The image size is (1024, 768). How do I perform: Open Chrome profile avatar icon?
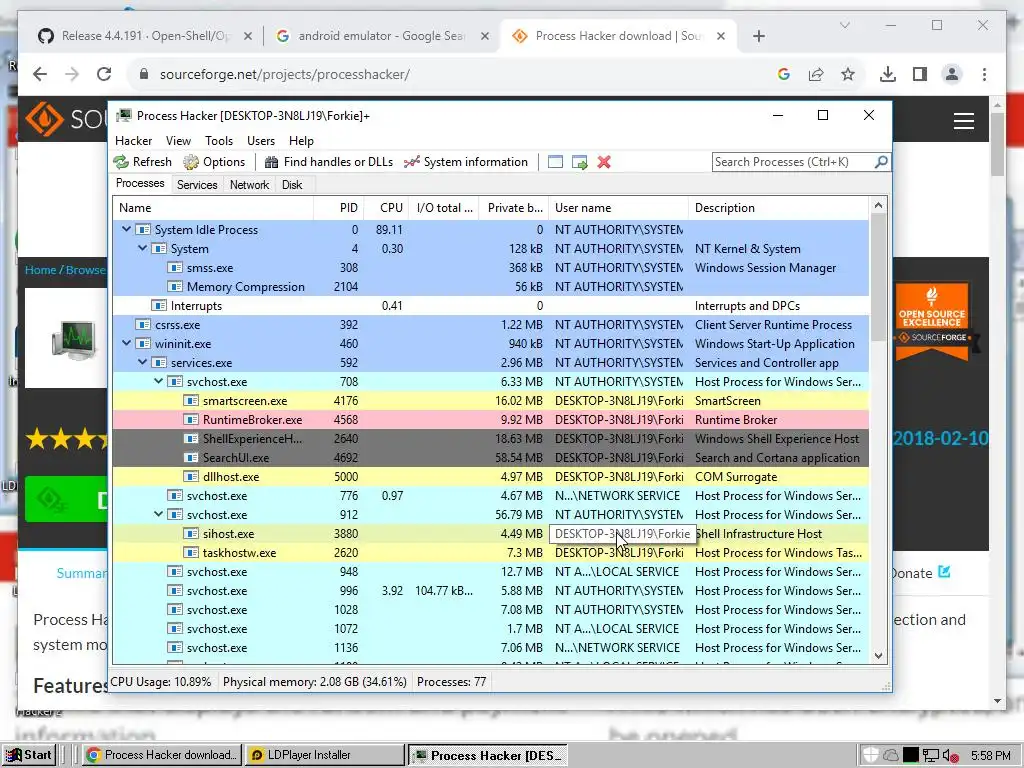[x=952, y=74]
